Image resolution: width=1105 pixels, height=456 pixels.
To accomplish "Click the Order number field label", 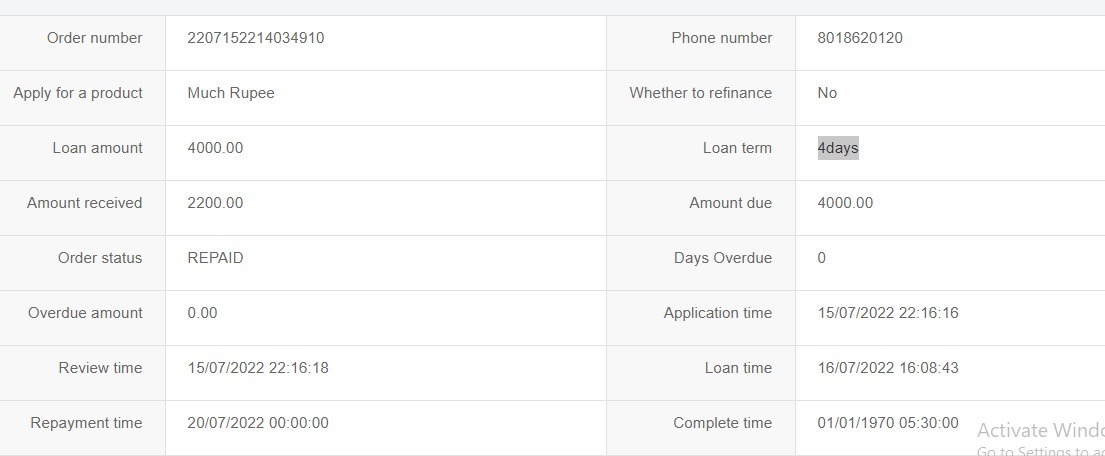I will 95,38.
